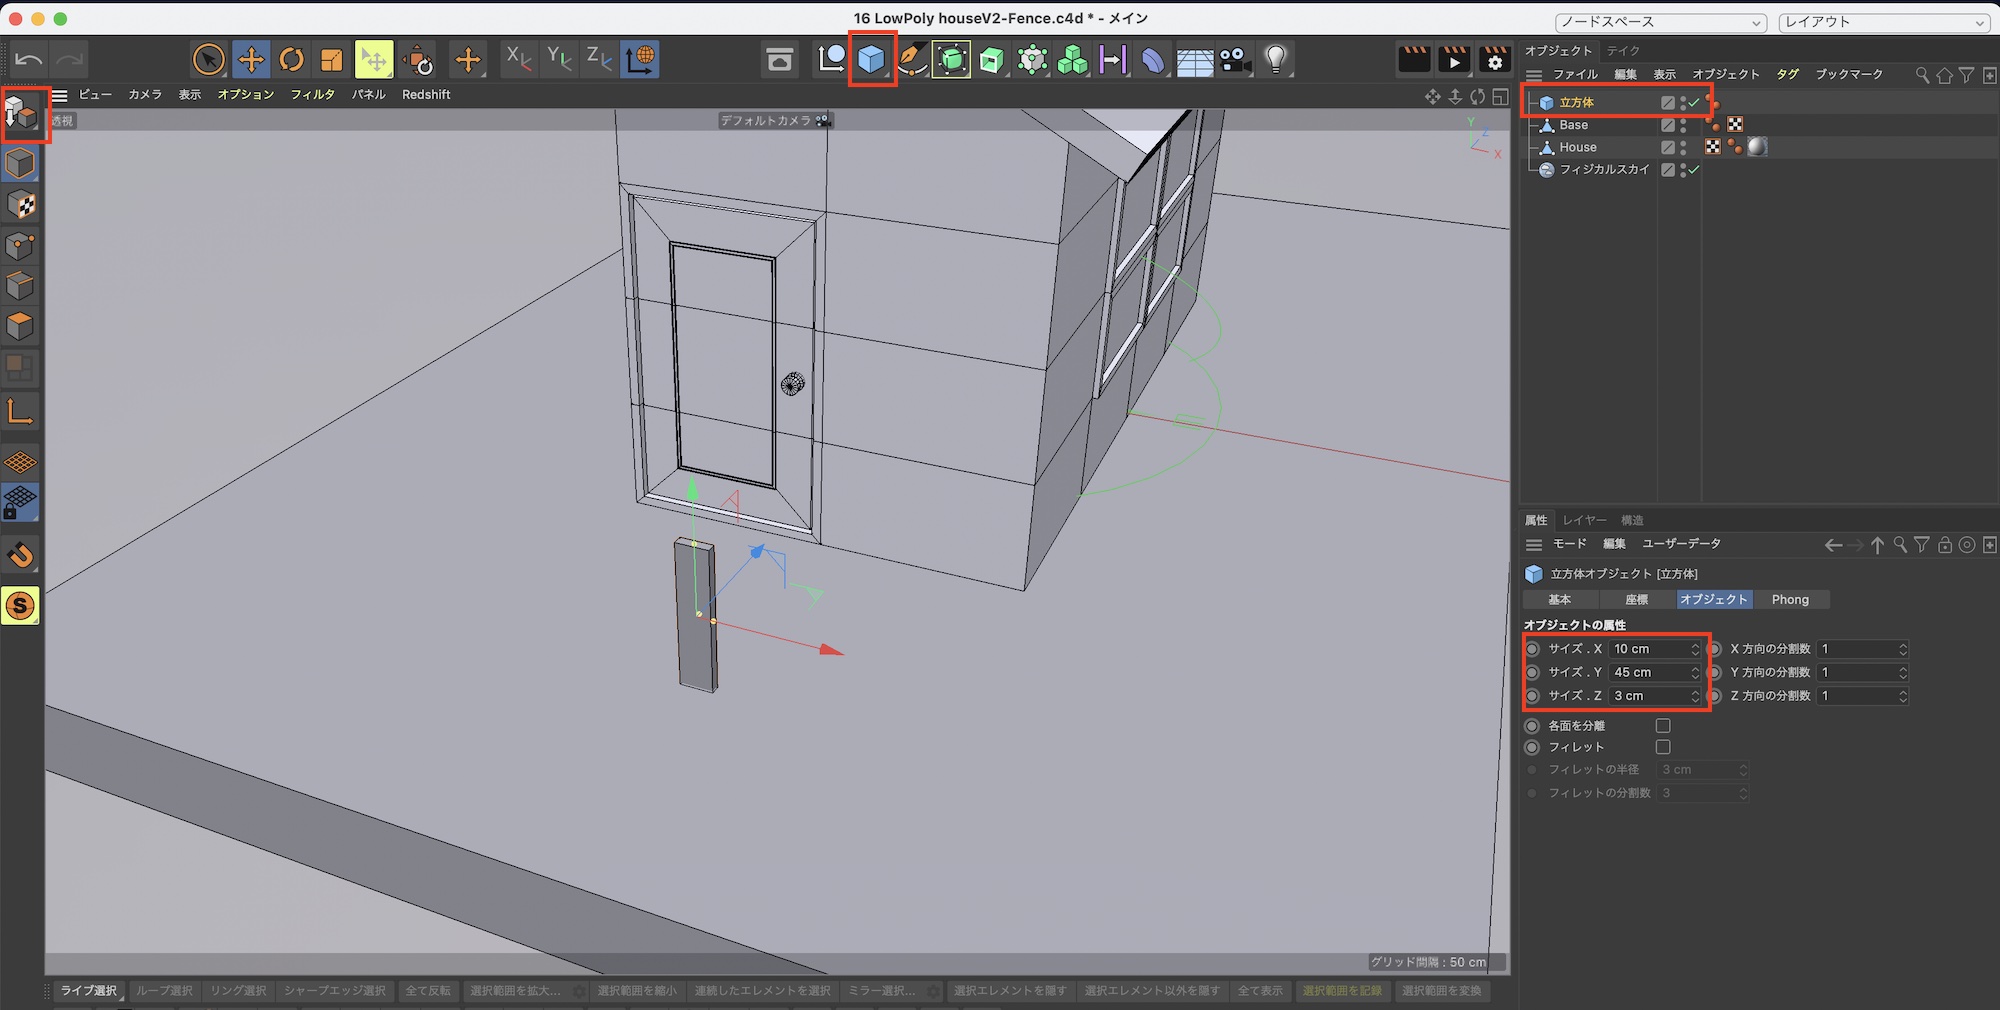
Task: Enable the 各面を分離 checkbox
Action: pyautogui.click(x=1663, y=726)
